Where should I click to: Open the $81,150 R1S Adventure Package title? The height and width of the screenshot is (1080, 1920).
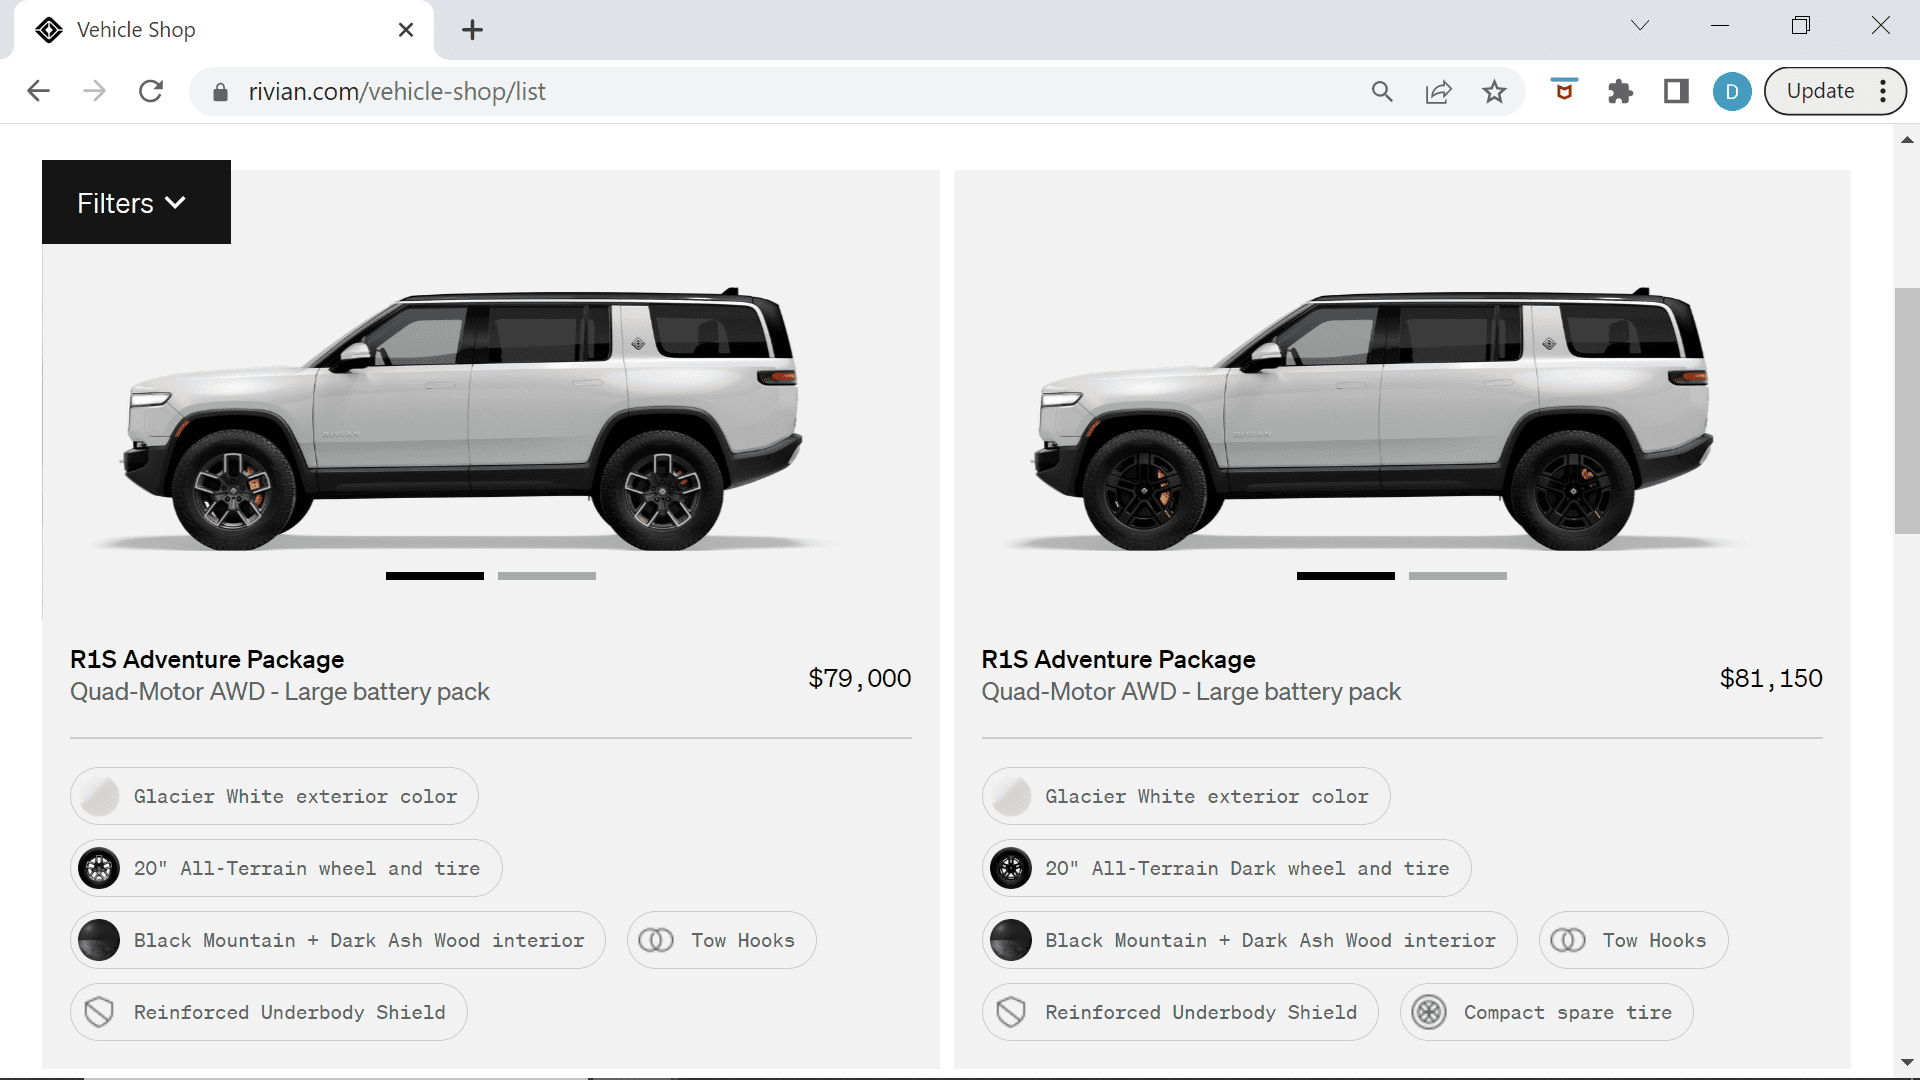pyautogui.click(x=1118, y=660)
